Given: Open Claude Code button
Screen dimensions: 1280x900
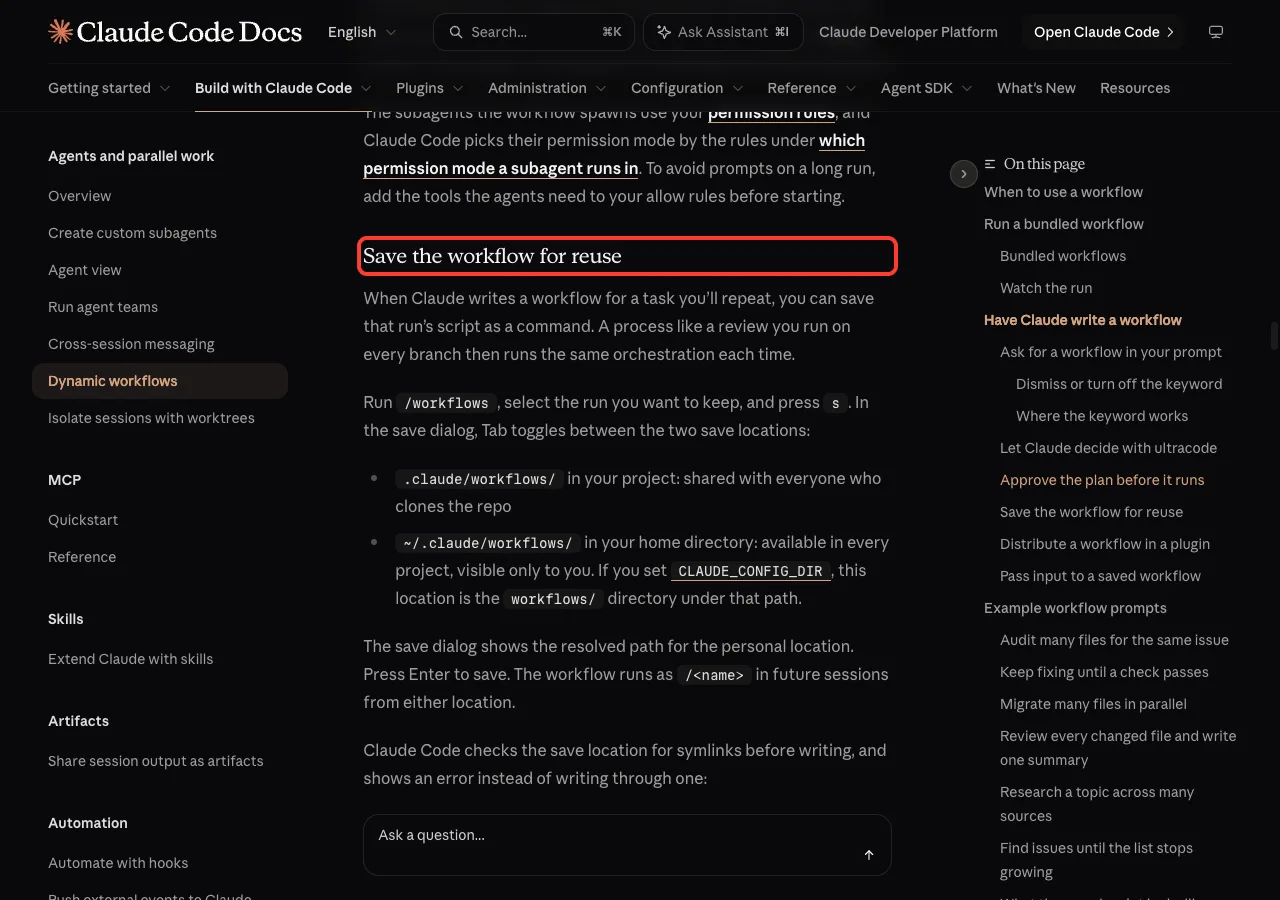Looking at the screenshot, I should pyautogui.click(x=1103, y=32).
